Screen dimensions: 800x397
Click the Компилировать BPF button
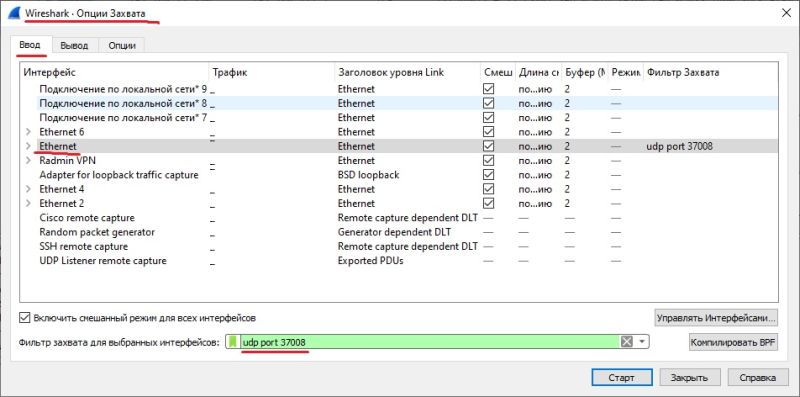(733, 342)
